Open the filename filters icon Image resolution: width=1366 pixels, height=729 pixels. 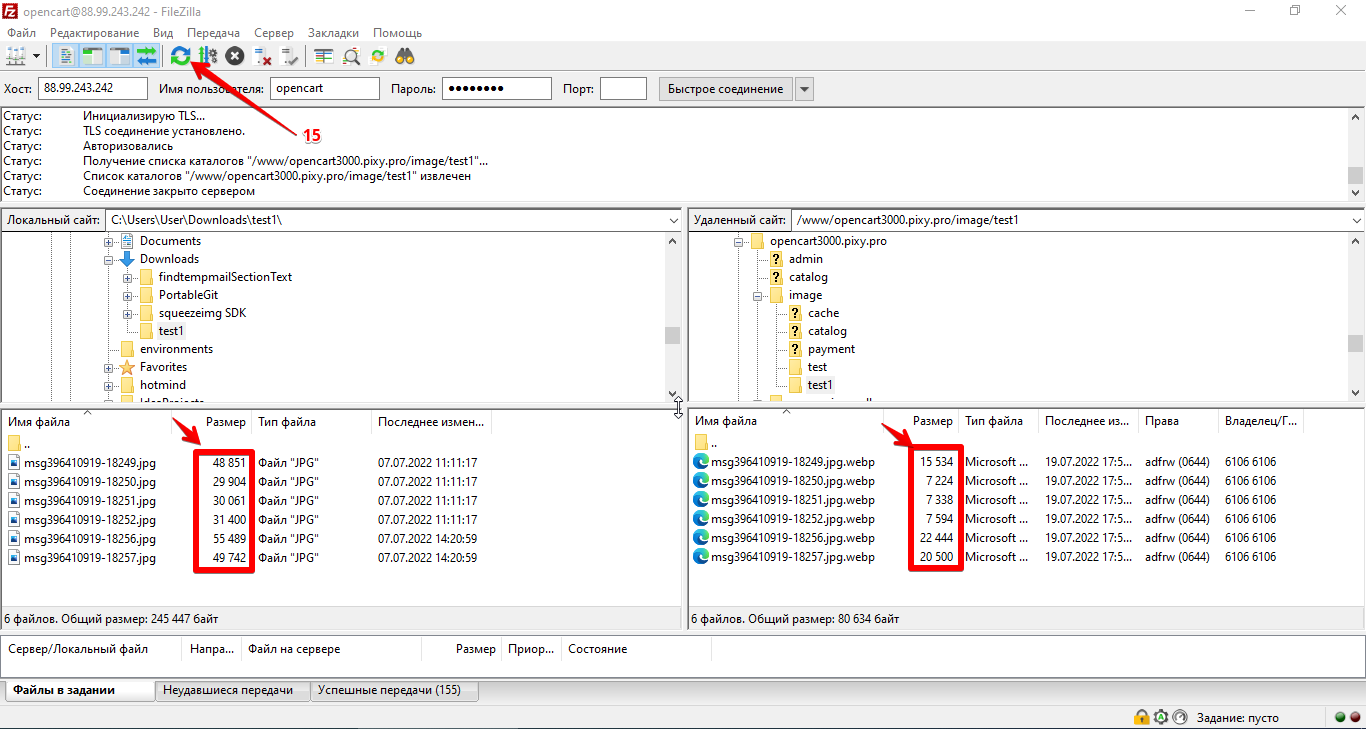click(x=323, y=56)
